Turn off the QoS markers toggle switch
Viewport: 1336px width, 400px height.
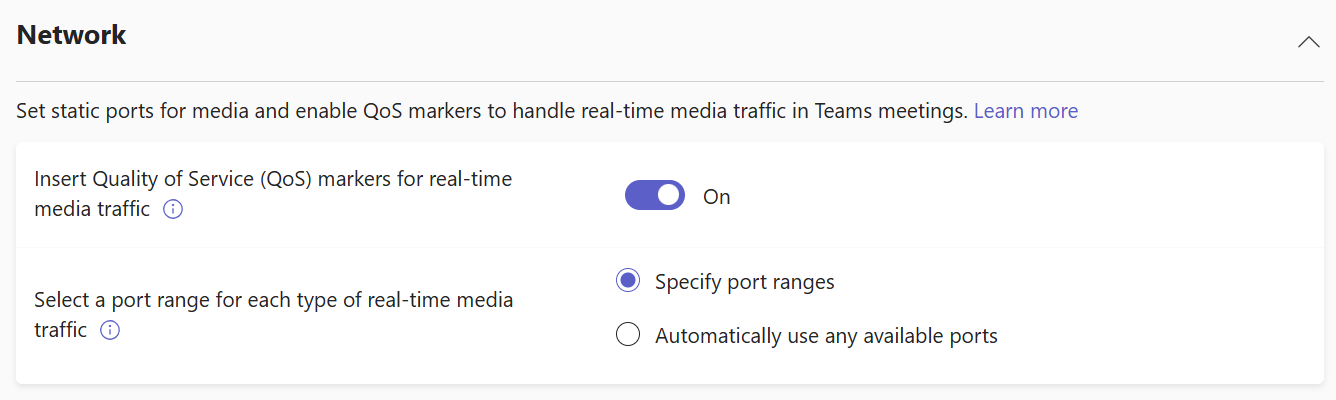click(x=654, y=196)
